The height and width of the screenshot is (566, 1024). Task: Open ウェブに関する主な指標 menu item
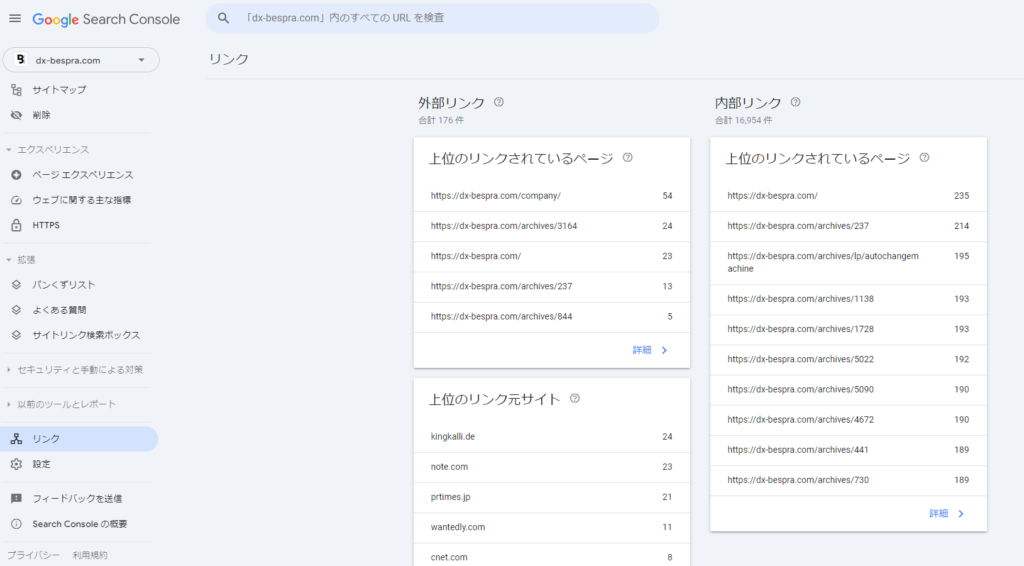[79, 200]
